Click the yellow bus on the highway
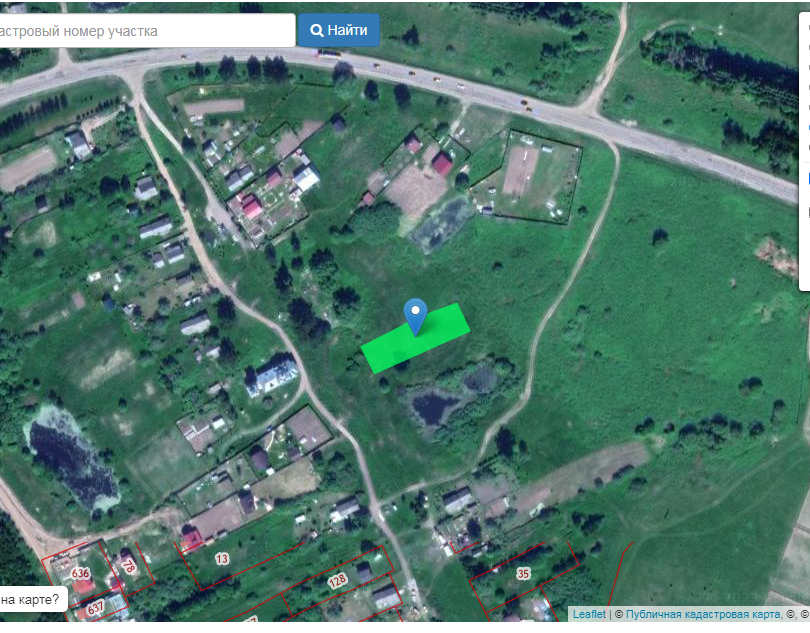Image resolution: width=810 pixels, height=633 pixels. click(x=330, y=53)
